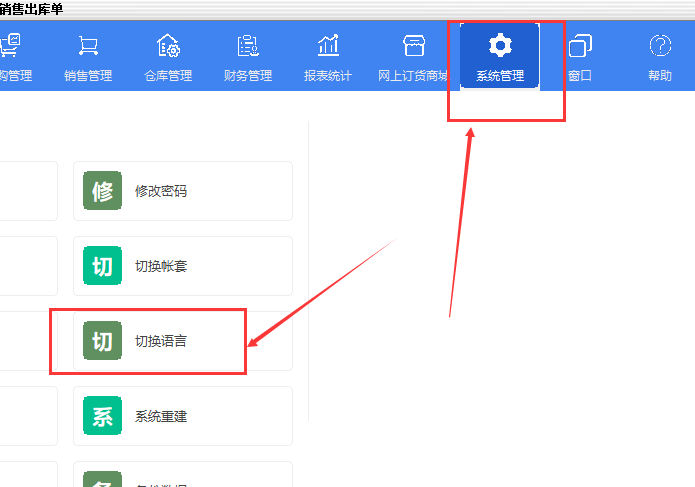The image size is (695, 487).
Task: Select the 系统管理 gear icon
Action: point(500,45)
